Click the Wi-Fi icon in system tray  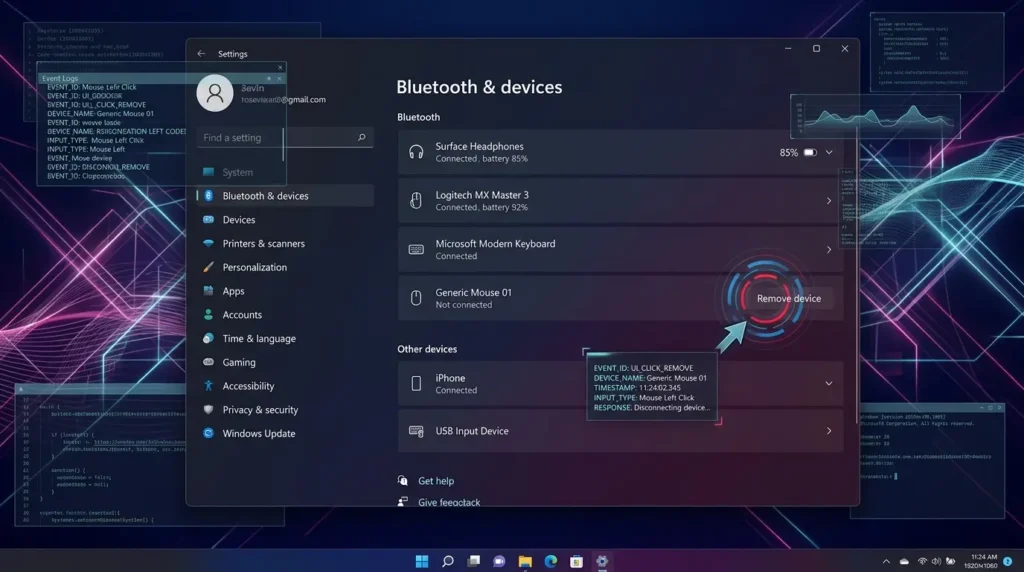coord(922,561)
